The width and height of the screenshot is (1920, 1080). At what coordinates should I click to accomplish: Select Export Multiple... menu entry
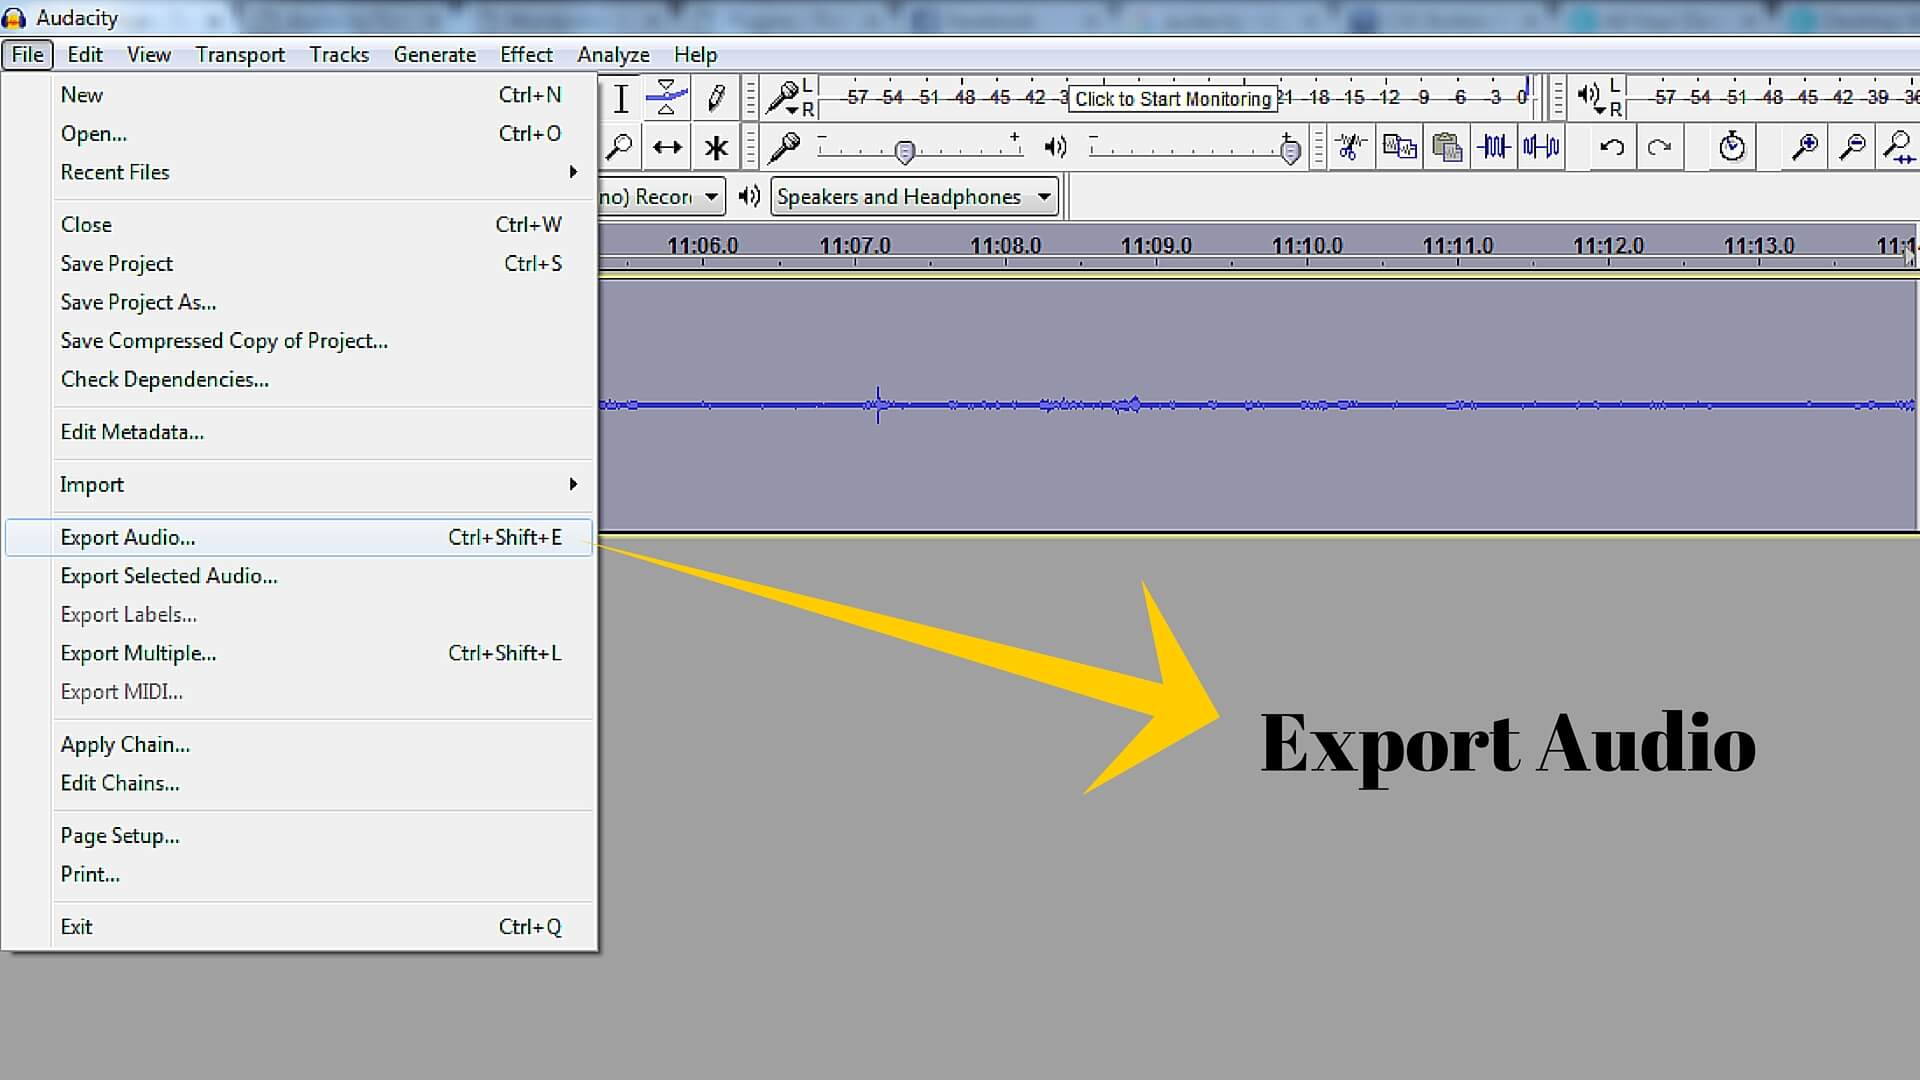[139, 654]
